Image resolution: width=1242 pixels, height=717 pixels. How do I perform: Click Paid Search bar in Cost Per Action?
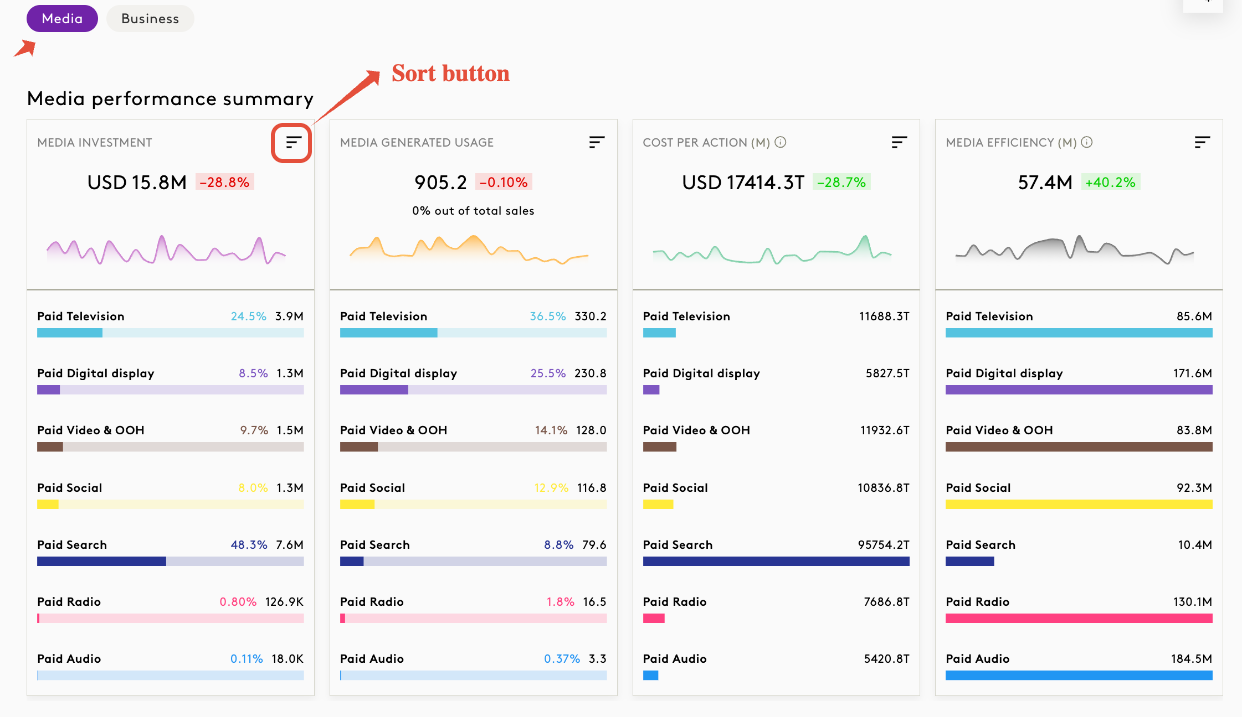(776, 562)
